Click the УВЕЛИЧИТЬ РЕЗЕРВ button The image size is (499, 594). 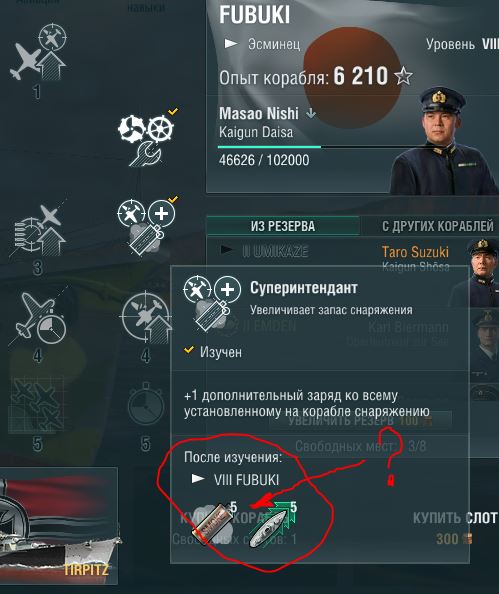pyautogui.click(x=360, y=420)
